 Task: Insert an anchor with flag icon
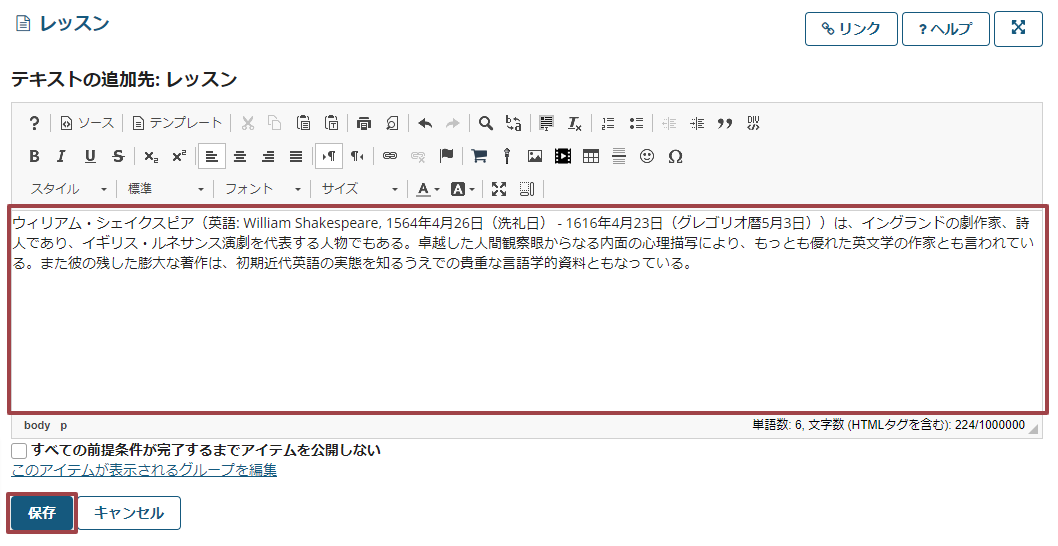click(446, 157)
